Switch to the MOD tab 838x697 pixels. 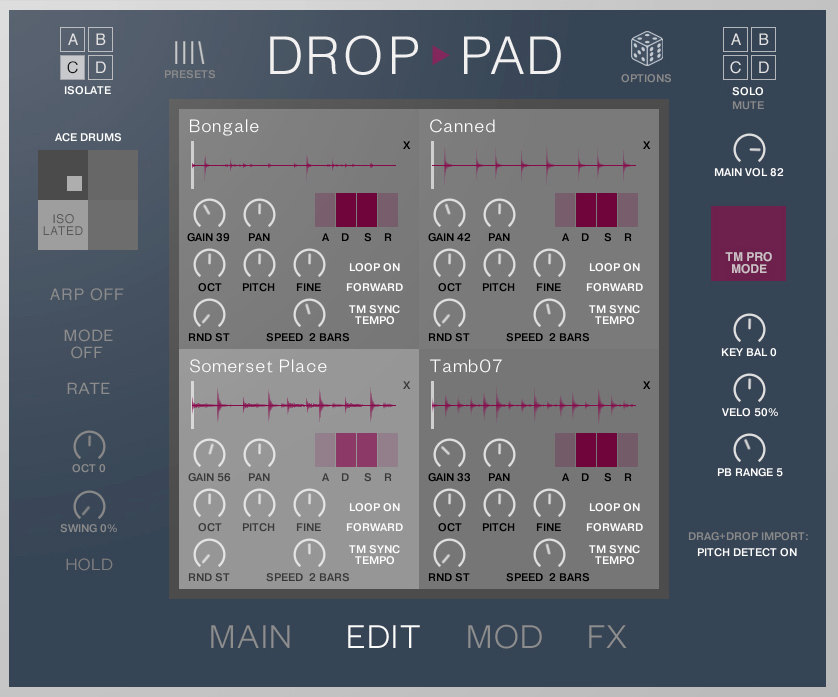point(505,636)
